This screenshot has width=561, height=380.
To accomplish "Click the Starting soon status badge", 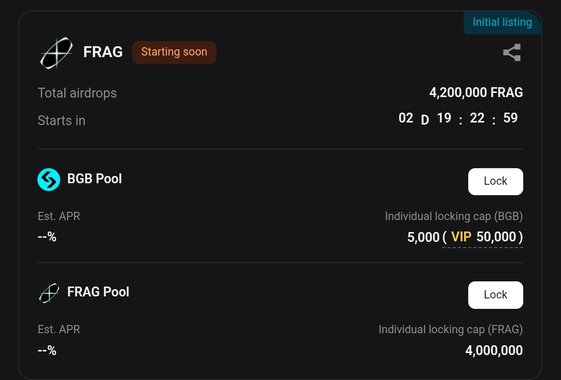I will pos(174,52).
